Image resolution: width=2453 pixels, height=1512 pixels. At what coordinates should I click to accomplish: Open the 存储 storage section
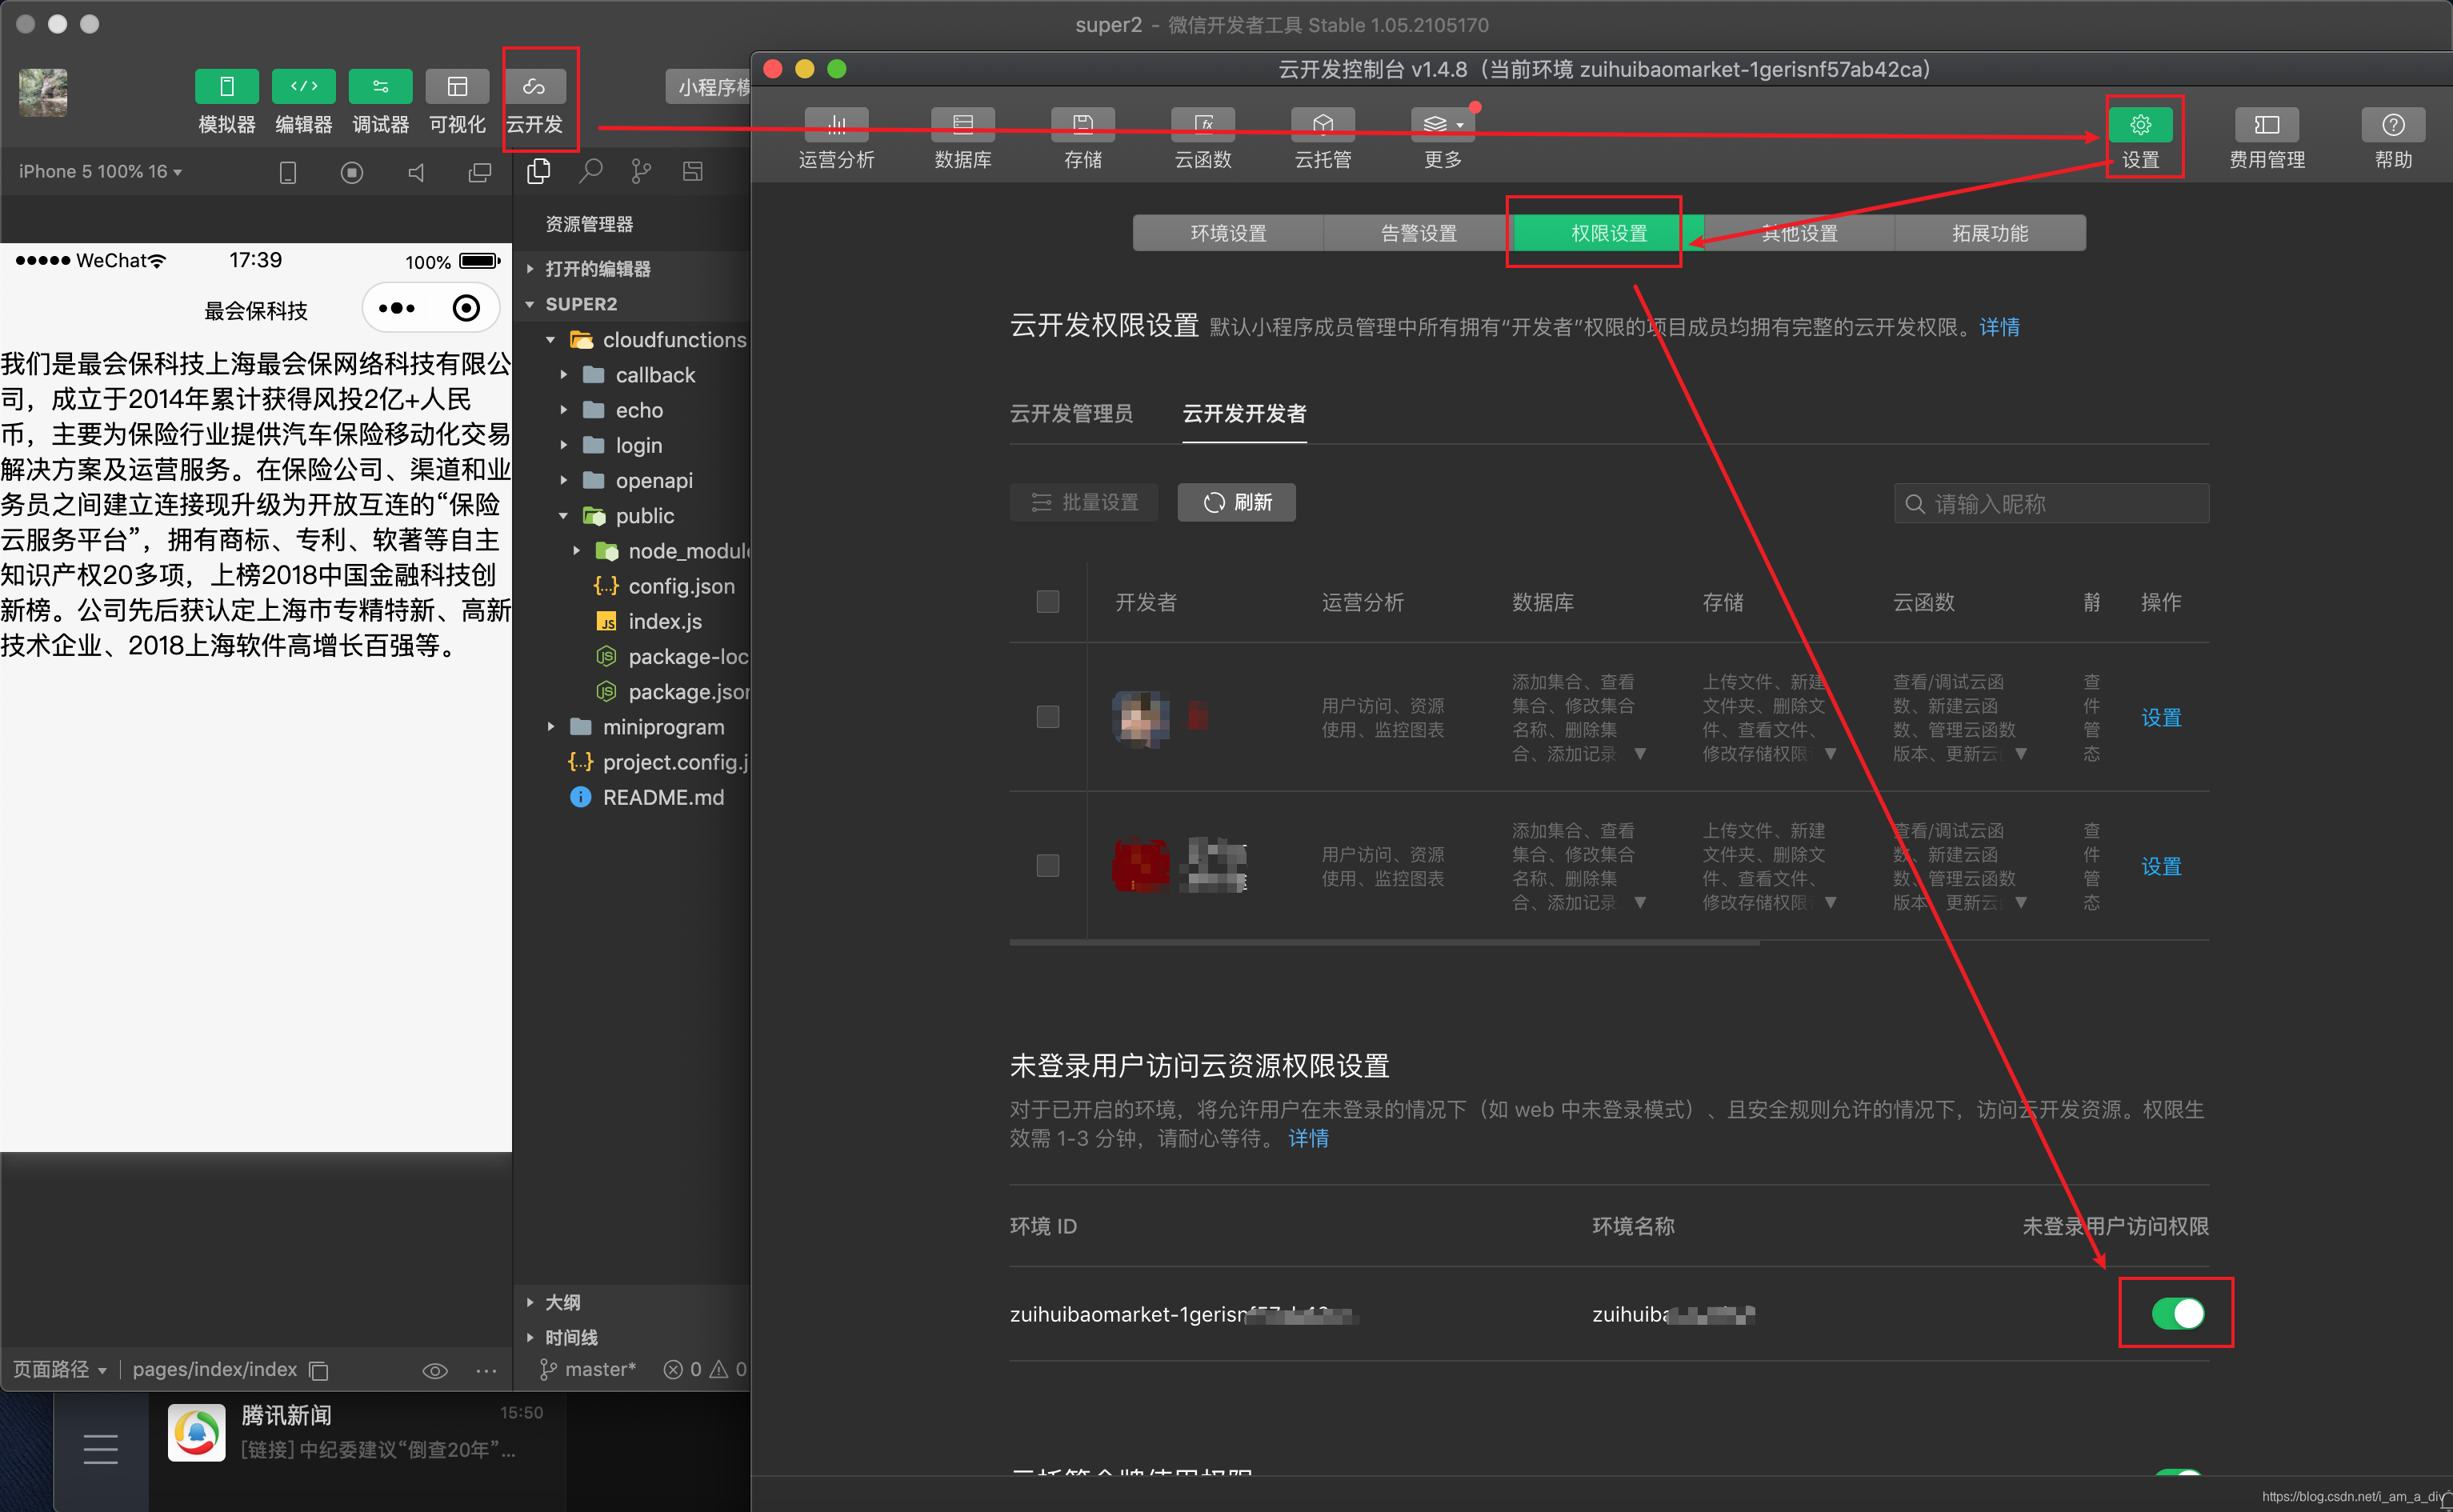point(1082,125)
